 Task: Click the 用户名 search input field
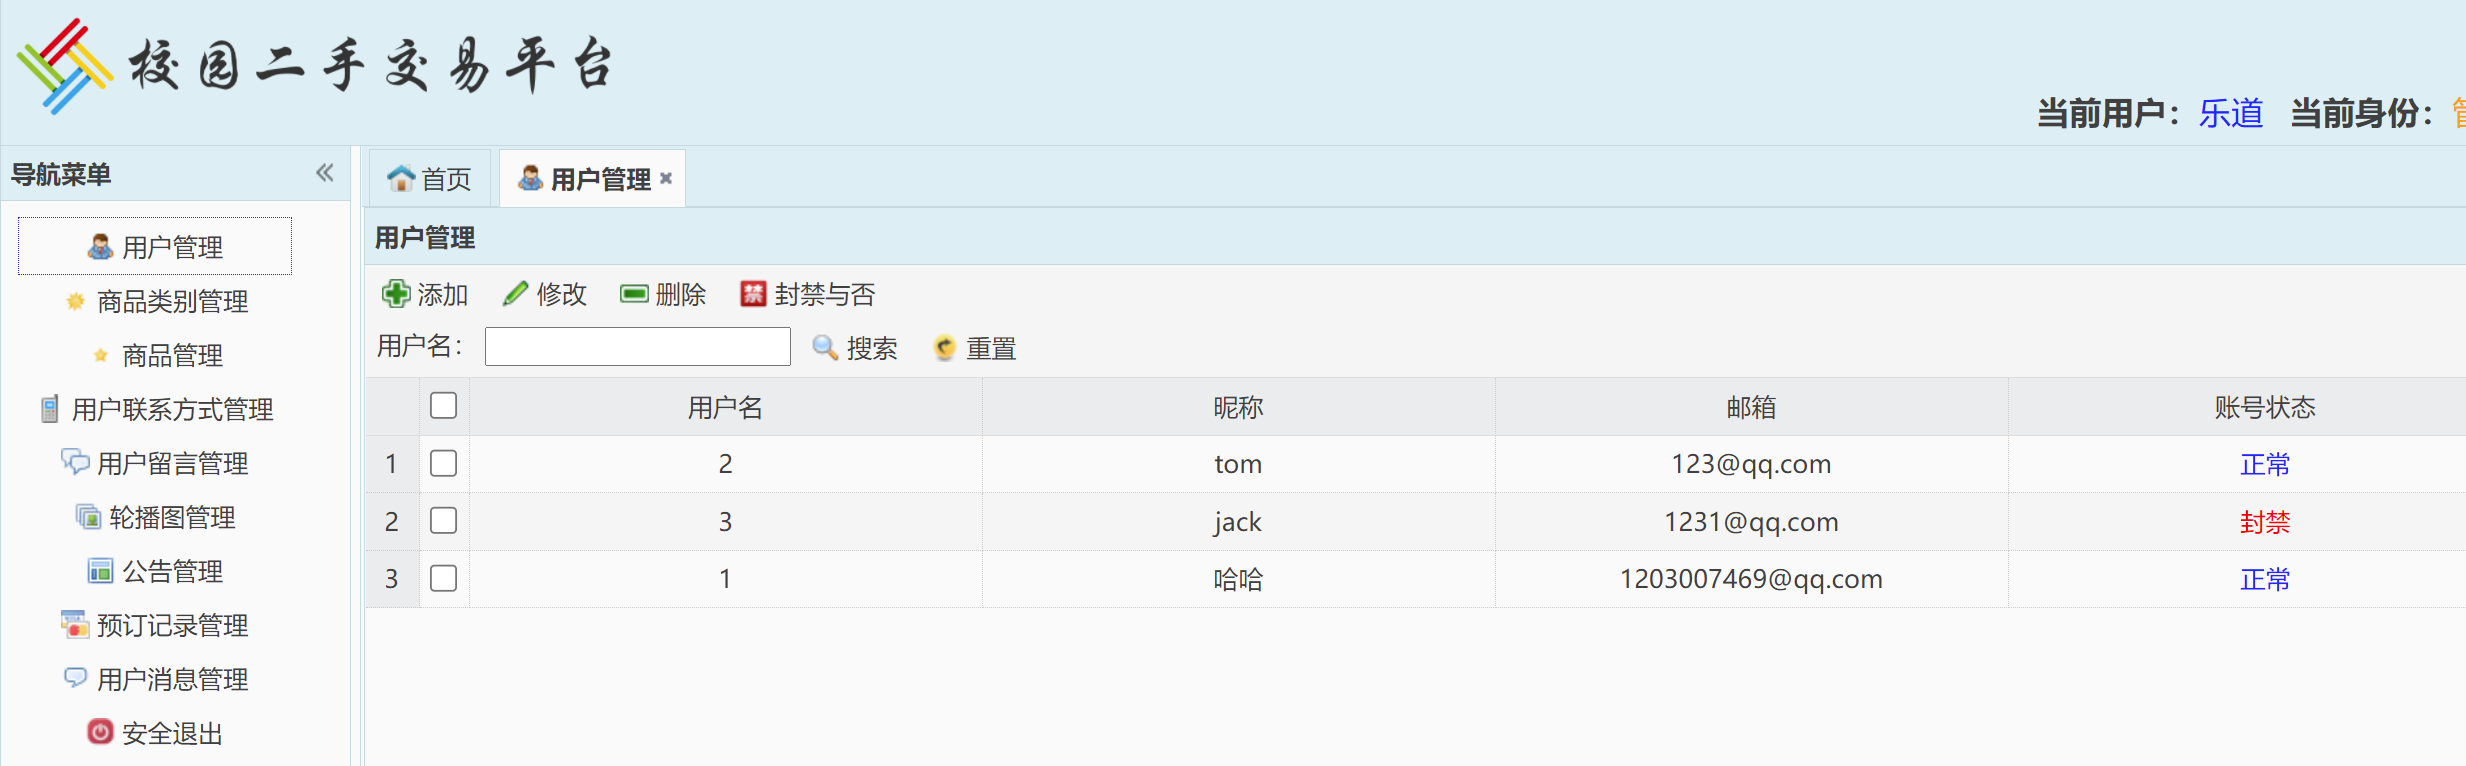638,347
